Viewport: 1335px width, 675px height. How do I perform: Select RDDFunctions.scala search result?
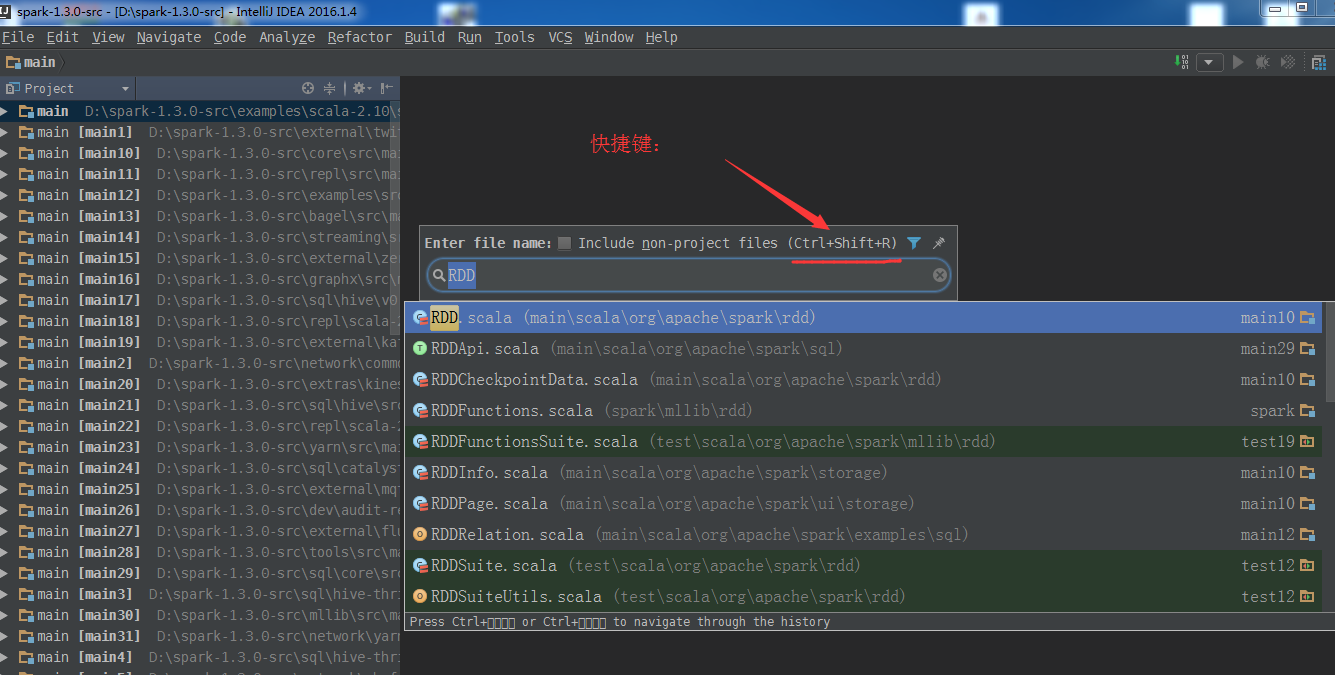(x=864, y=411)
